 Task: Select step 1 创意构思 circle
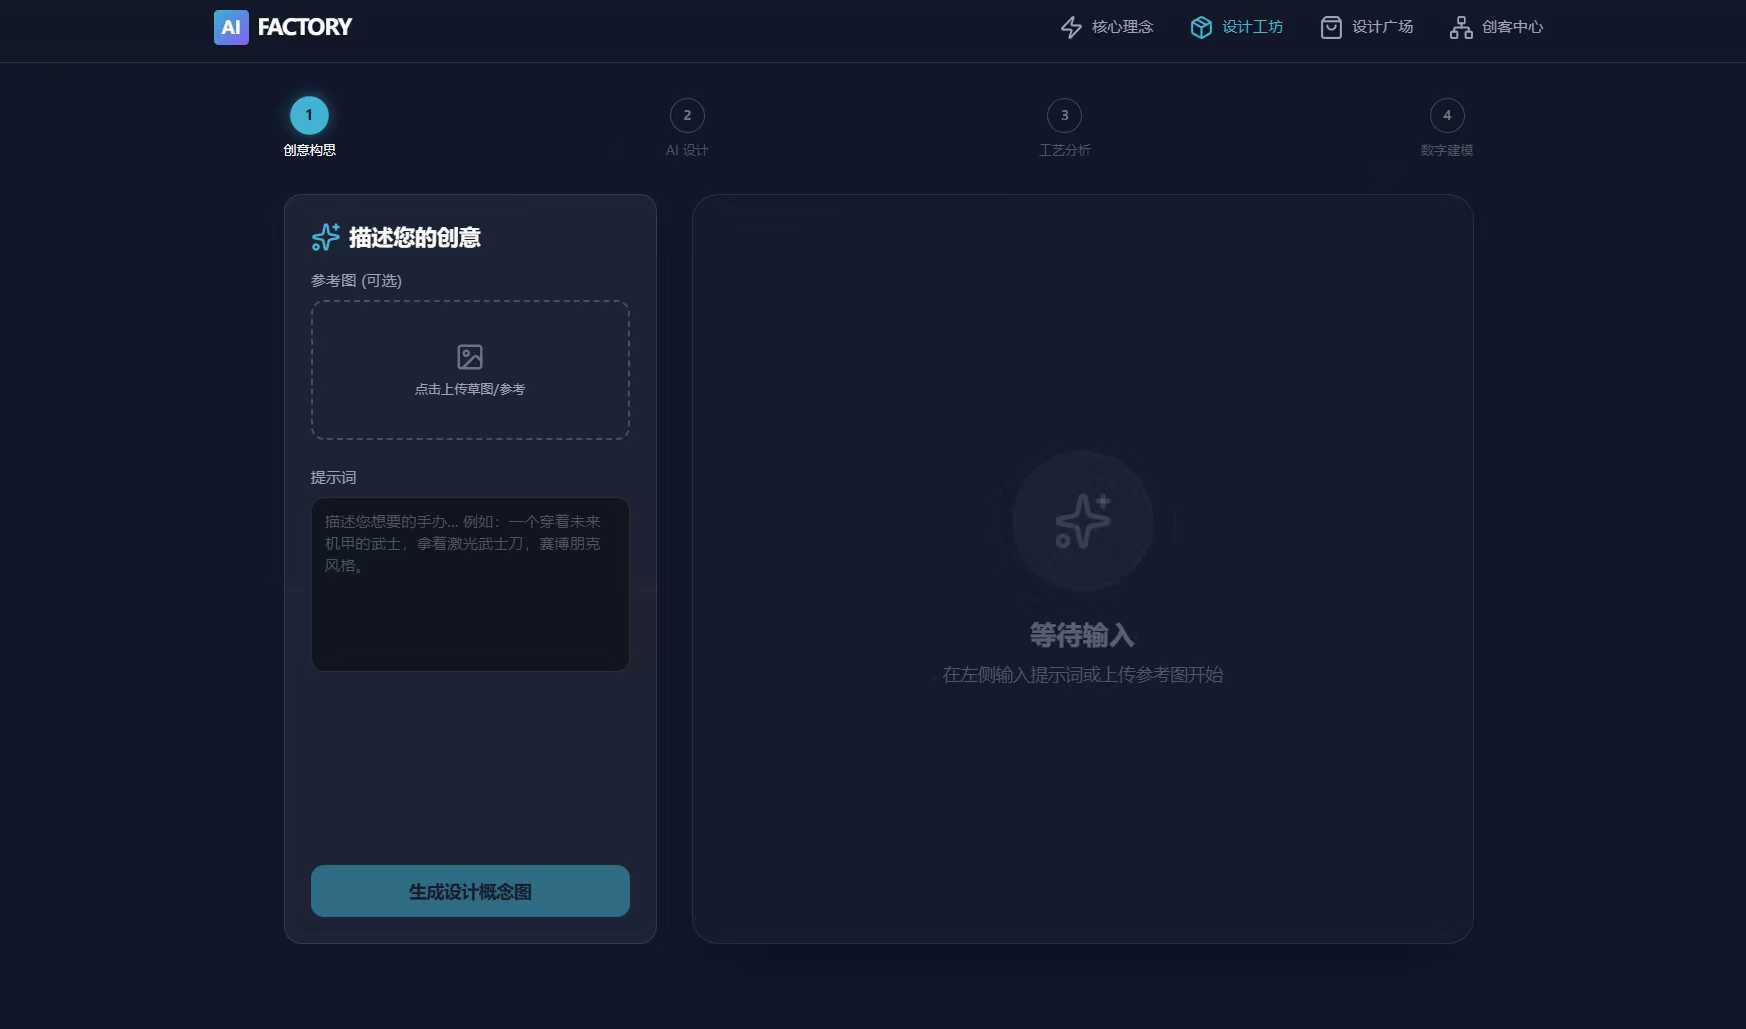(309, 115)
